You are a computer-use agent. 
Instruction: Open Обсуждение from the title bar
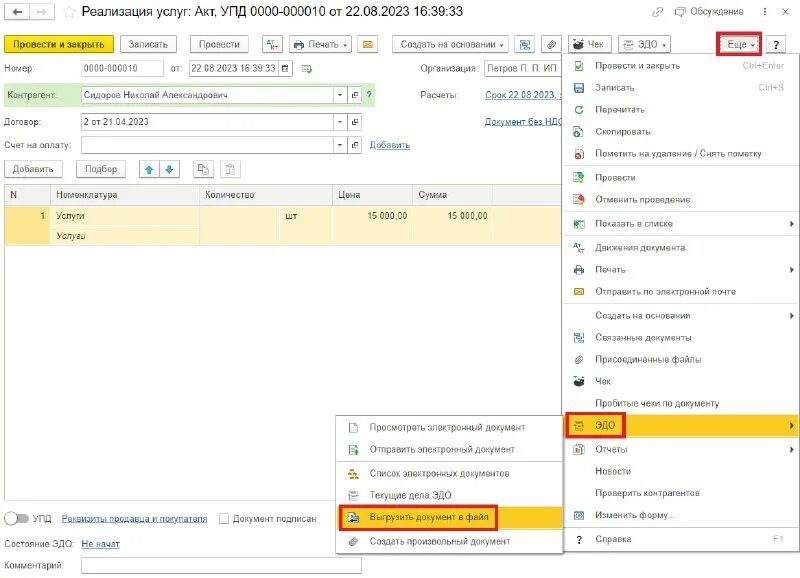[x=716, y=10]
